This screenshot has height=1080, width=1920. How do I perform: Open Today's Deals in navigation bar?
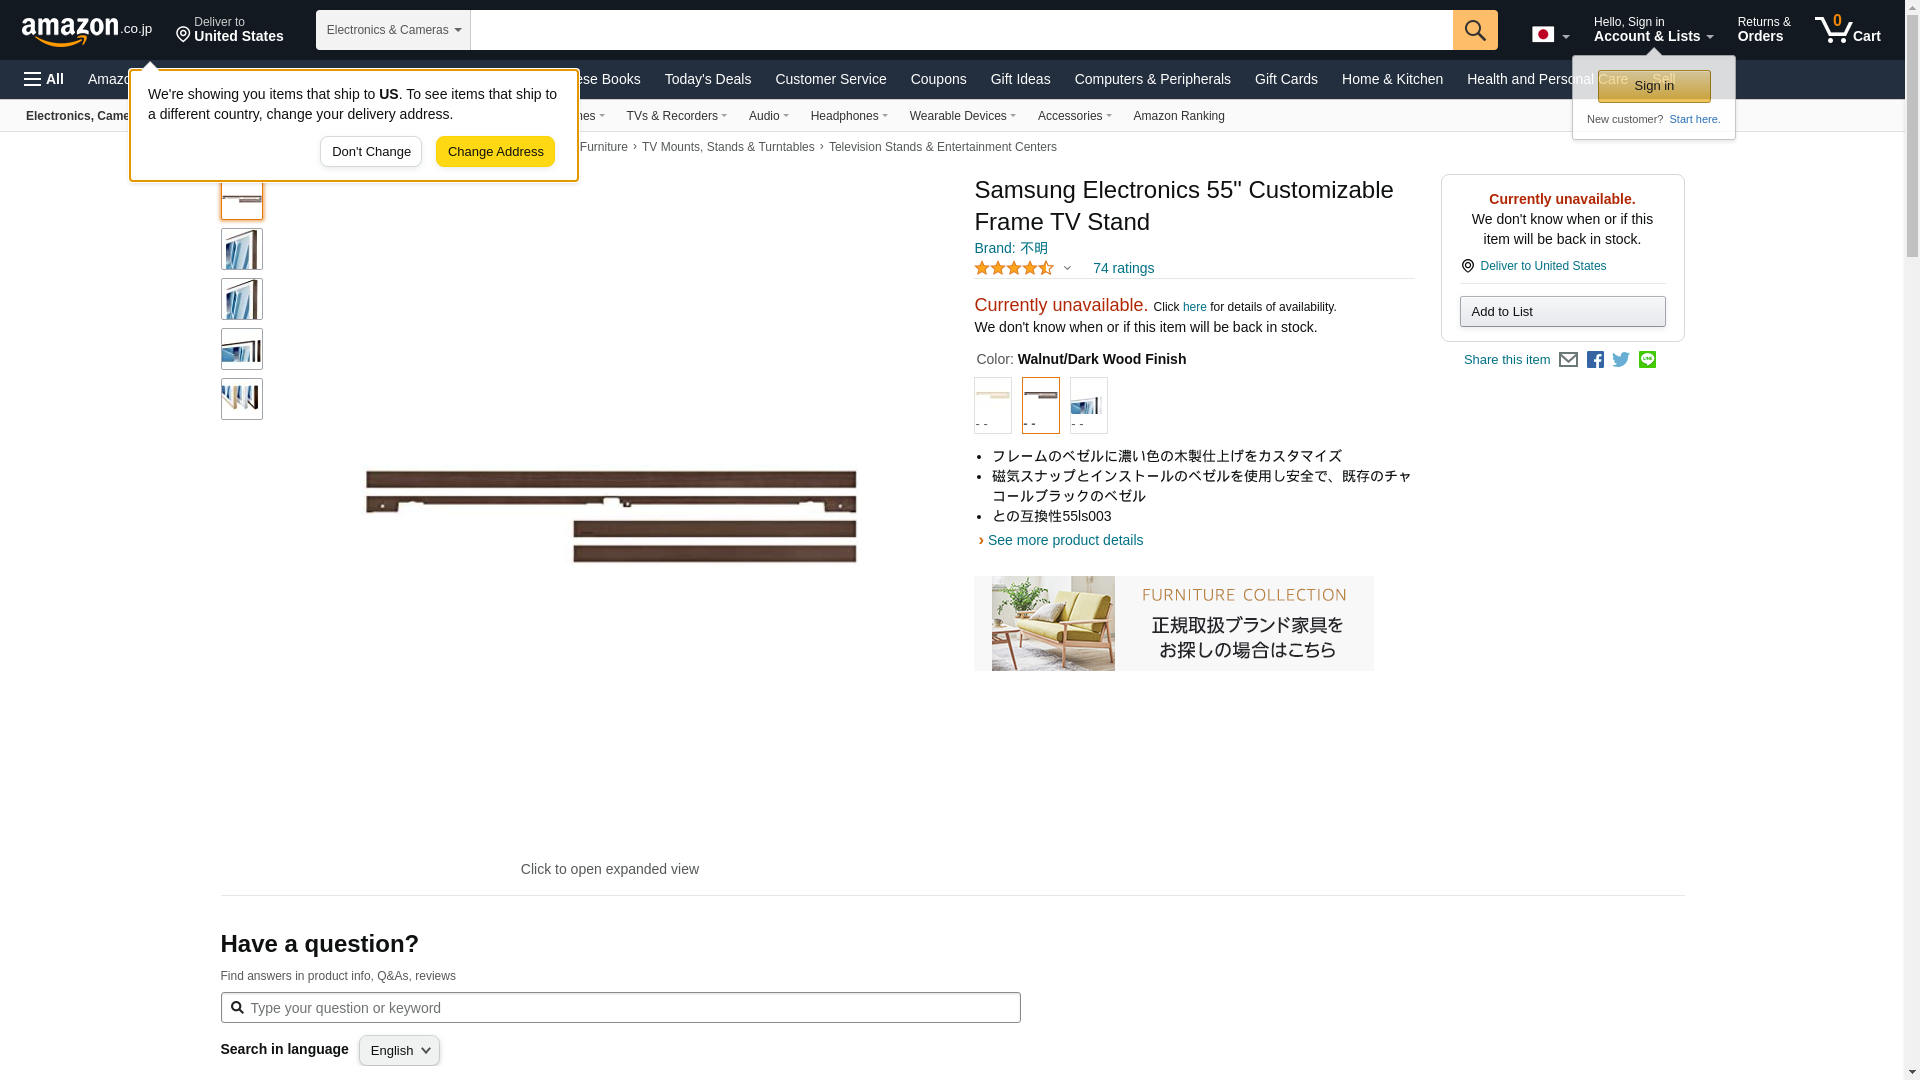point(707,79)
